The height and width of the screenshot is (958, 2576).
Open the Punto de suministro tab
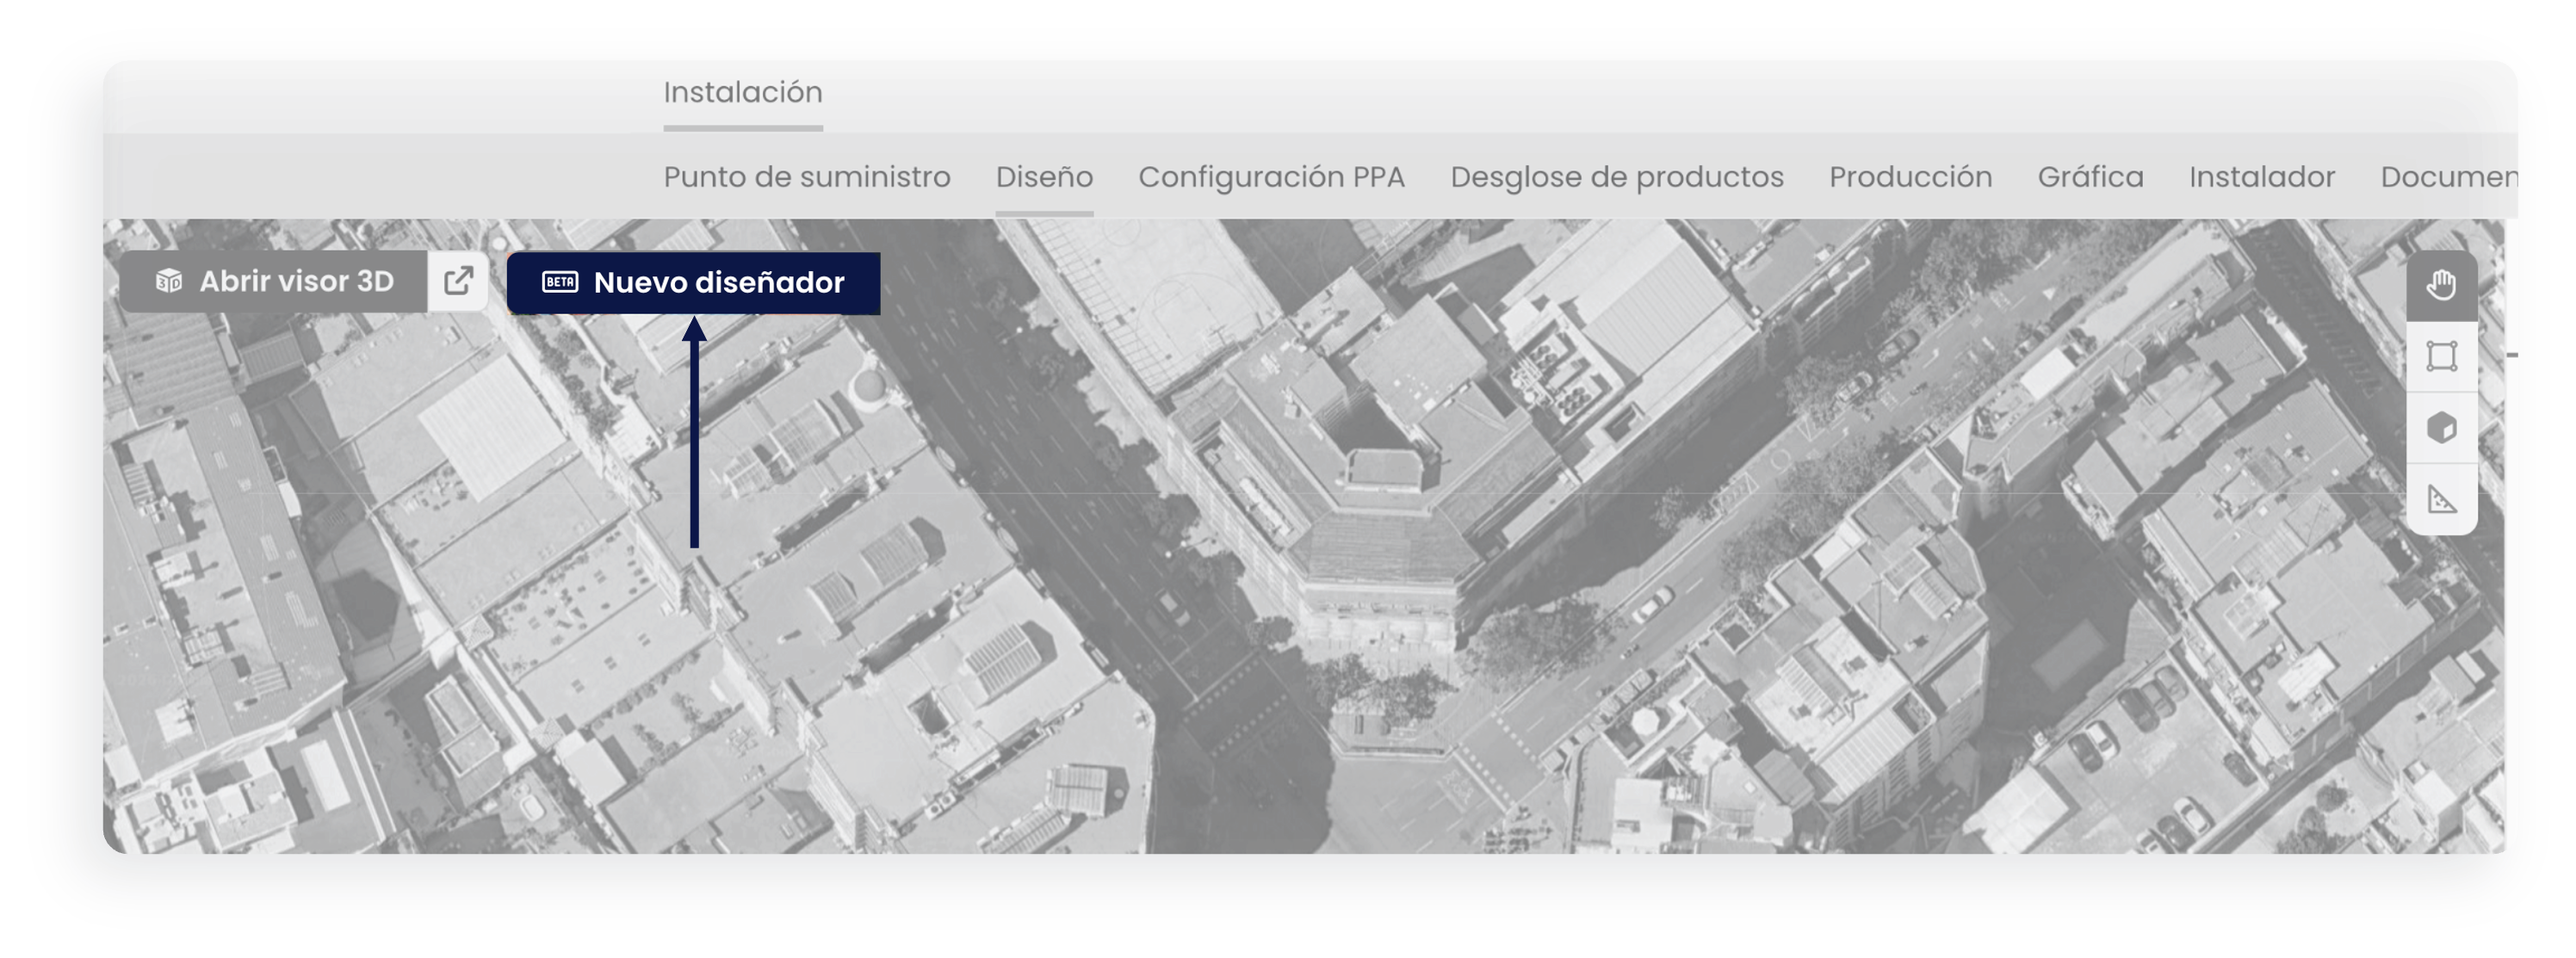(807, 177)
